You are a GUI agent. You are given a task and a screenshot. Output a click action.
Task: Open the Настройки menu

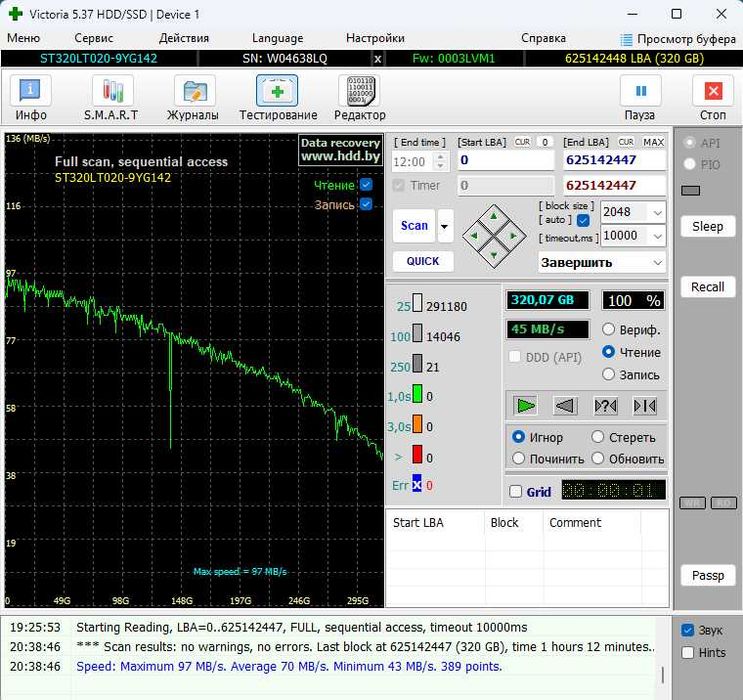pos(375,38)
